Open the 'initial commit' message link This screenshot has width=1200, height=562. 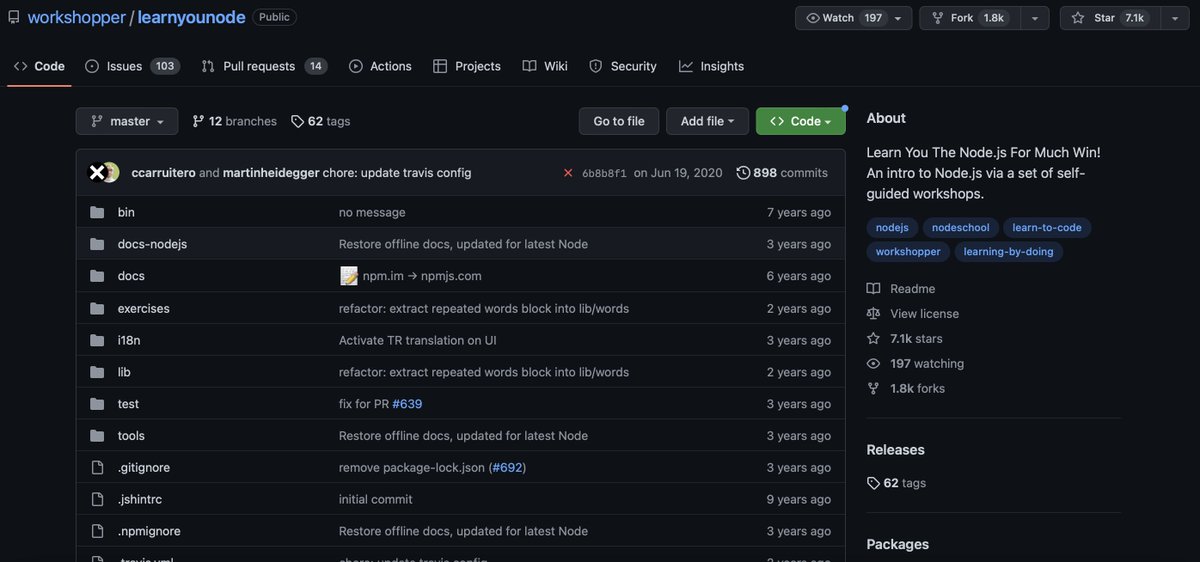click(x=376, y=499)
